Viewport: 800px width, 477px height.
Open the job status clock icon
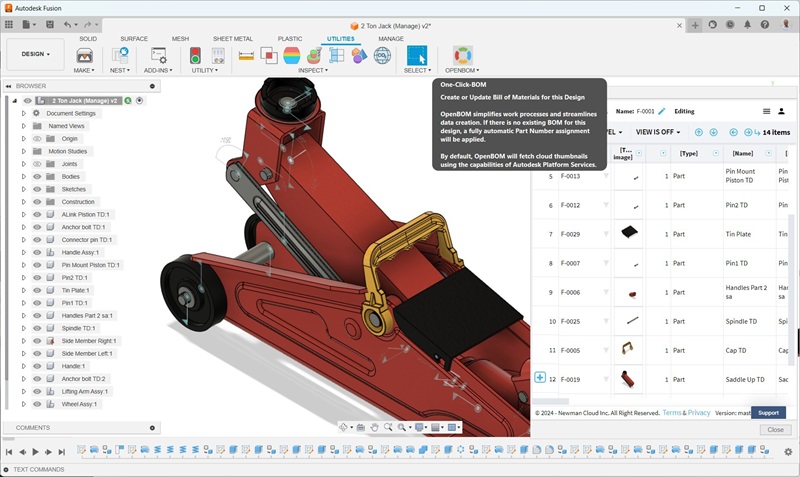(x=730, y=24)
